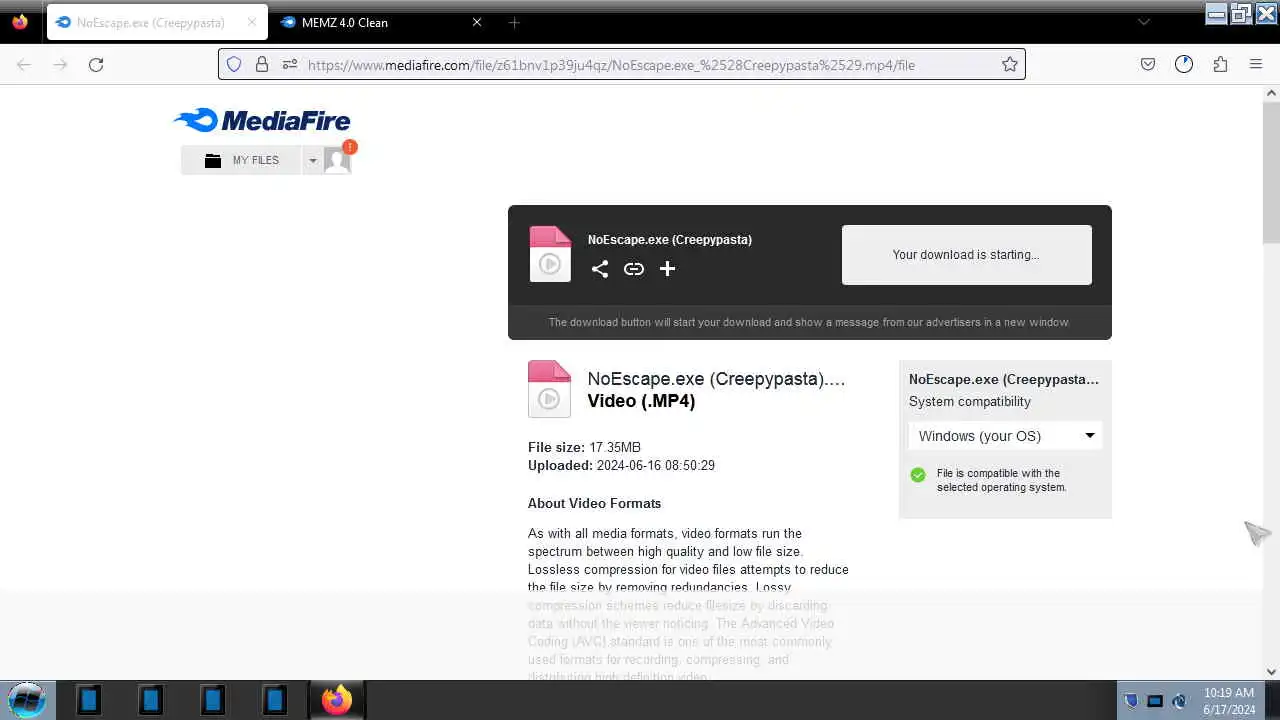Click the video file icon beside Video (.MP4)
The height and width of the screenshot is (720, 1280).
coord(549,389)
